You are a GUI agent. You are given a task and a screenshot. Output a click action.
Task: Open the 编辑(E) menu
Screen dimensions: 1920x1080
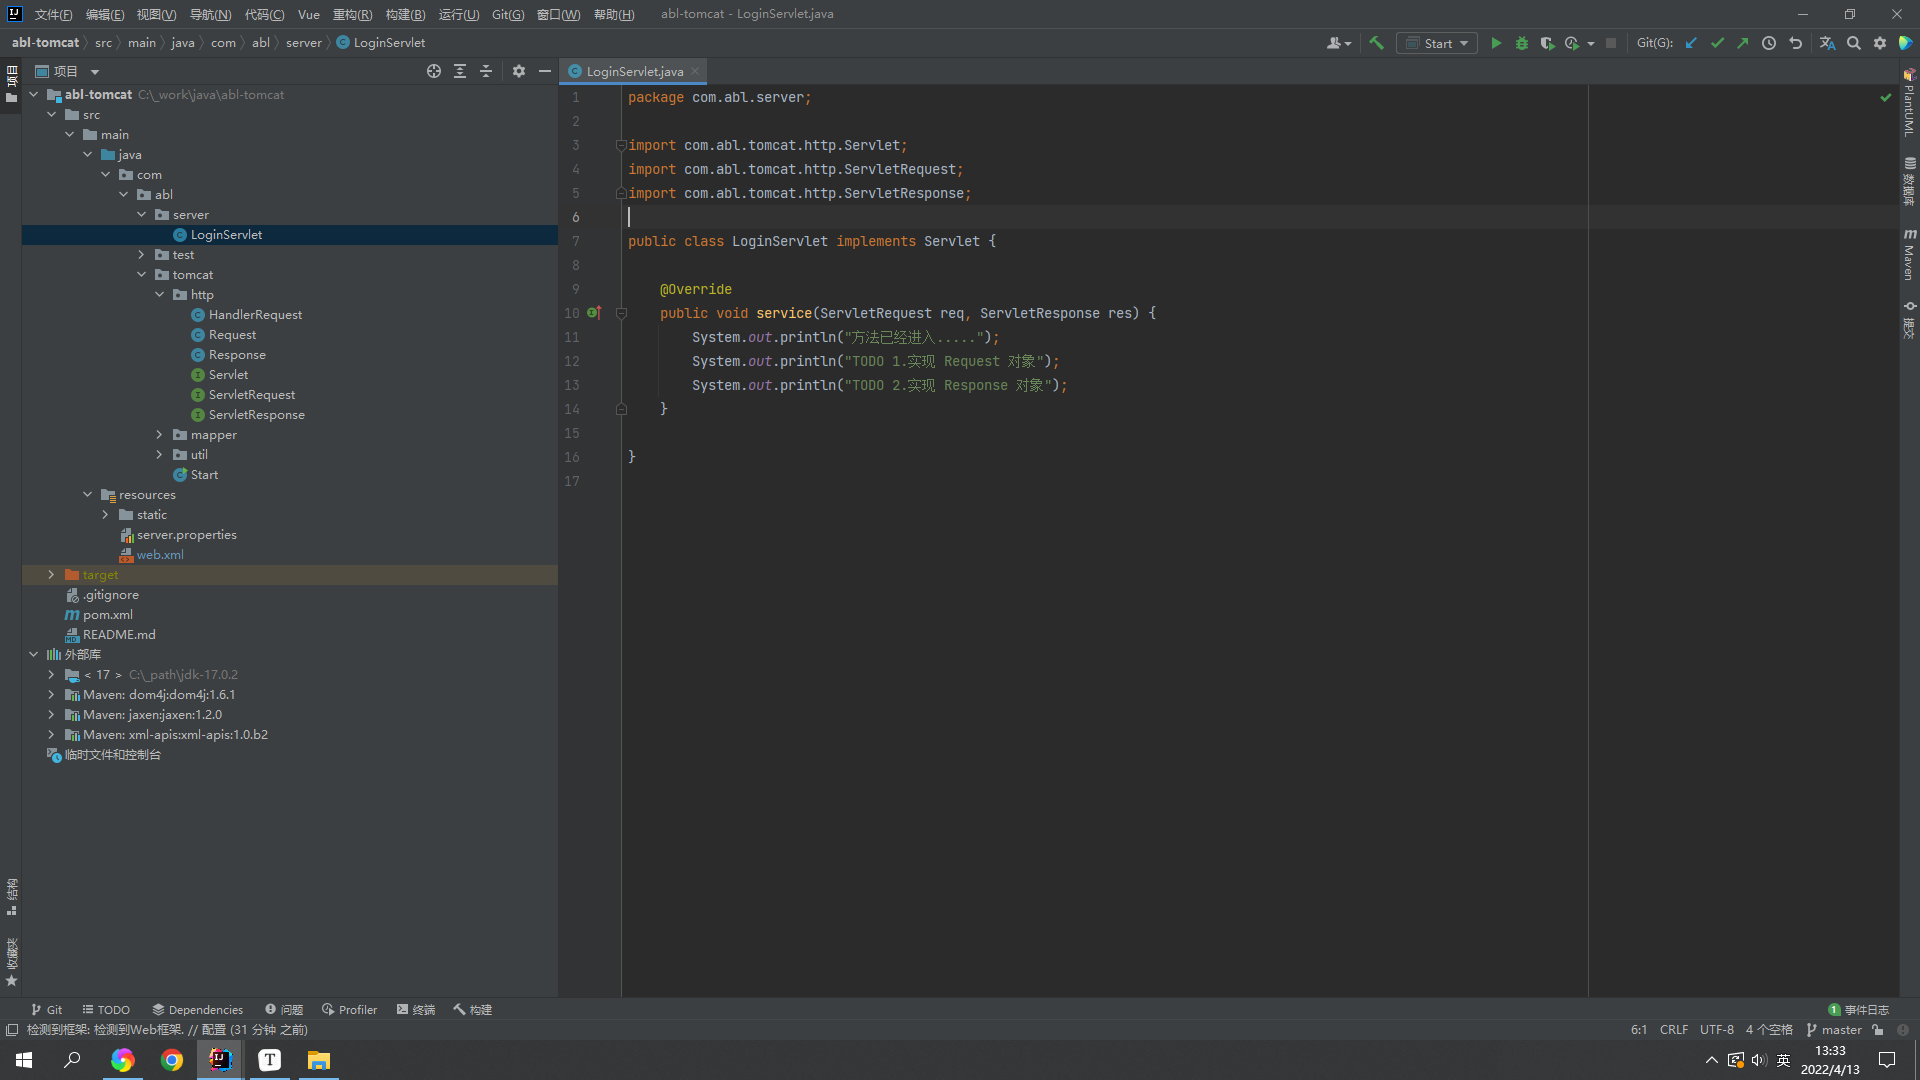click(105, 14)
